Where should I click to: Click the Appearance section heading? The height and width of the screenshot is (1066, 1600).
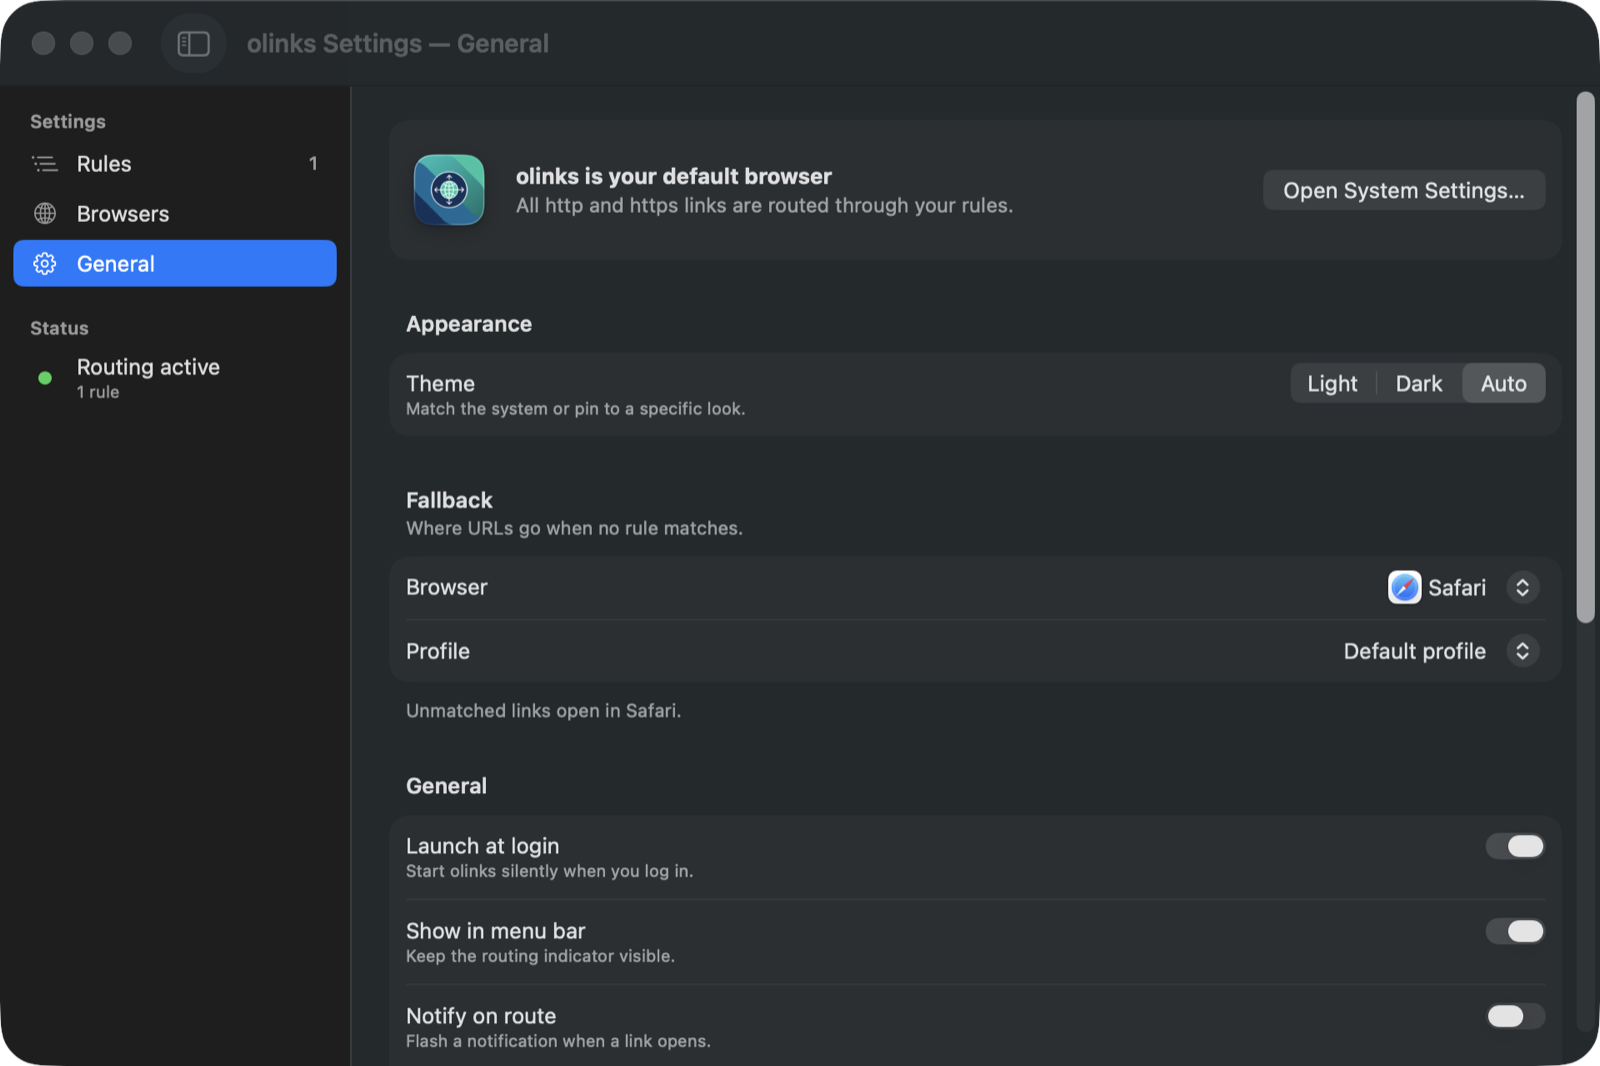[468, 324]
